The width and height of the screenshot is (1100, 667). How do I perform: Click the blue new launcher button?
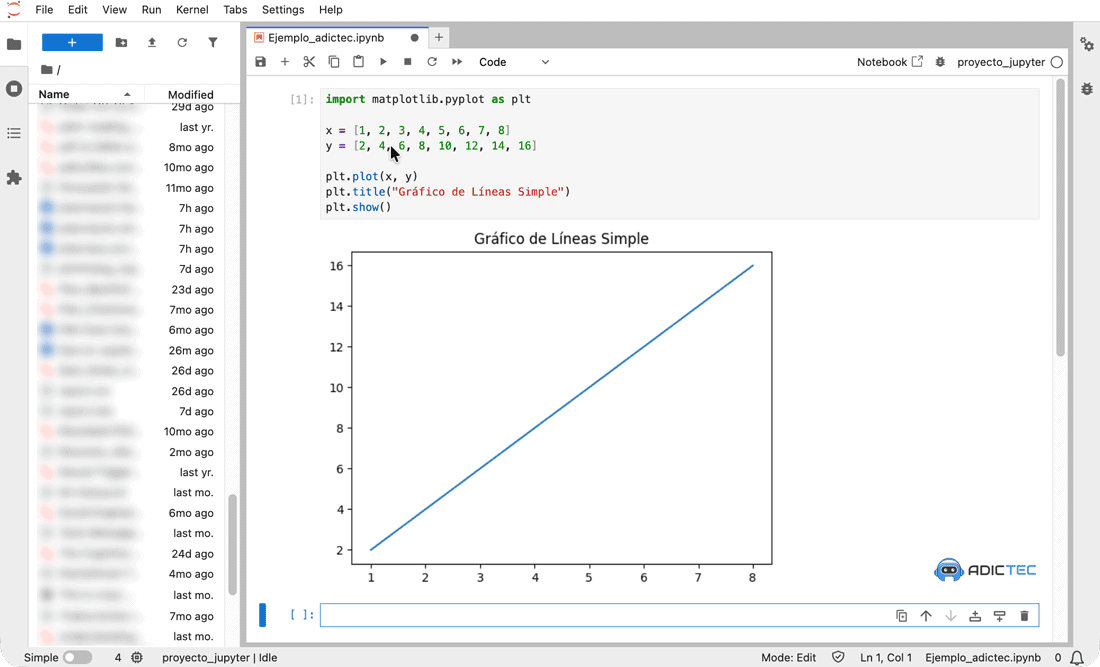(71, 41)
